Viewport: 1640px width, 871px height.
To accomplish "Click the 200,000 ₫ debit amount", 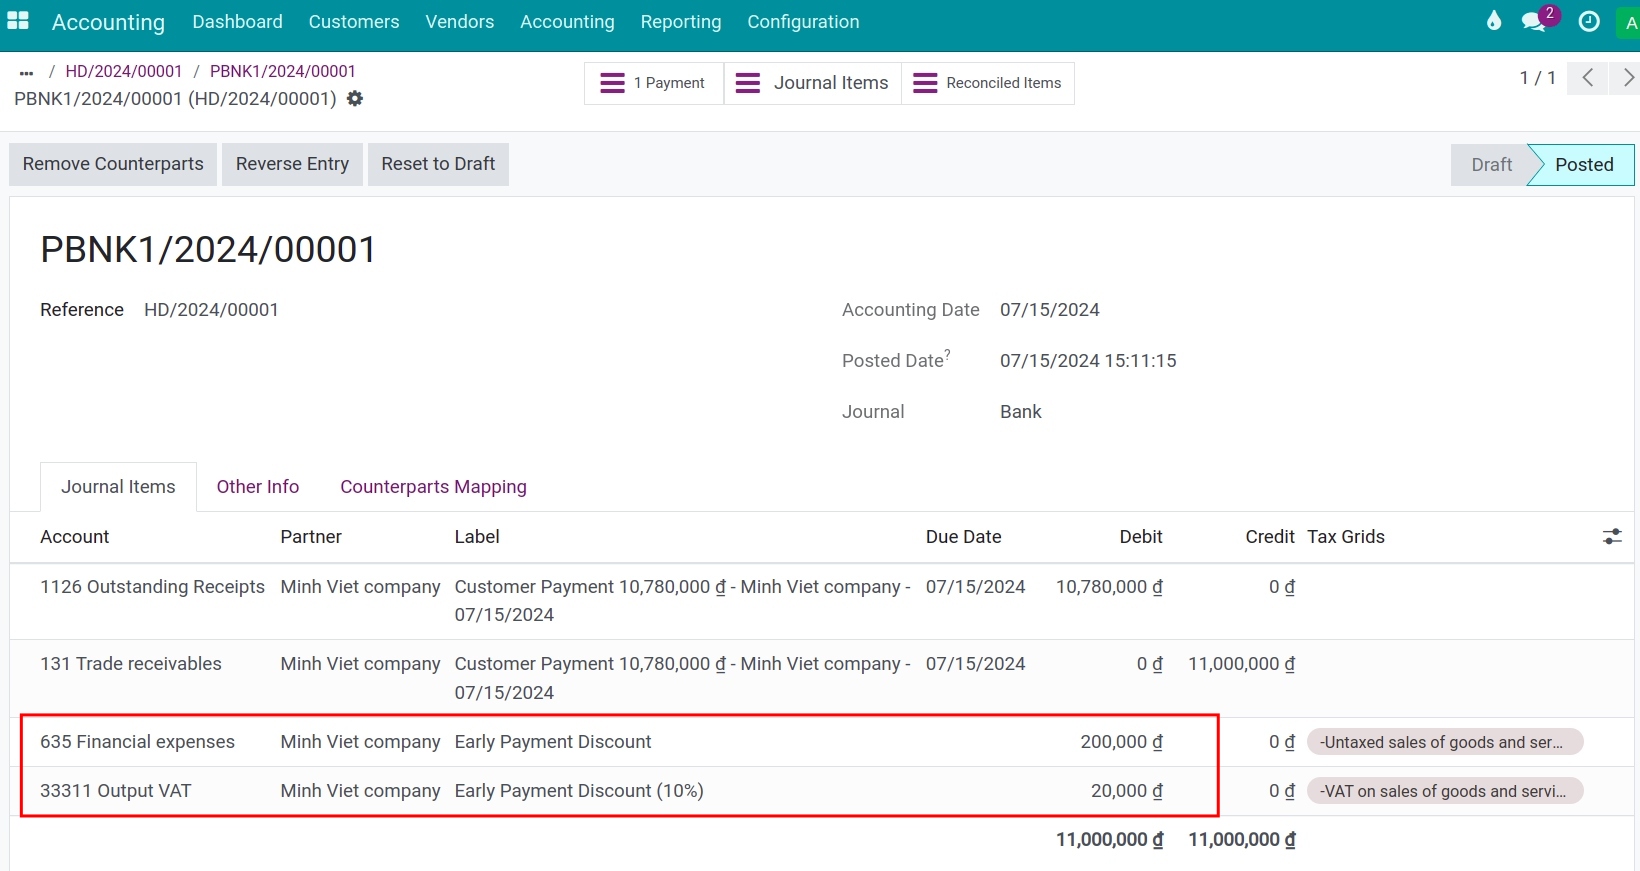I will click(1121, 742).
